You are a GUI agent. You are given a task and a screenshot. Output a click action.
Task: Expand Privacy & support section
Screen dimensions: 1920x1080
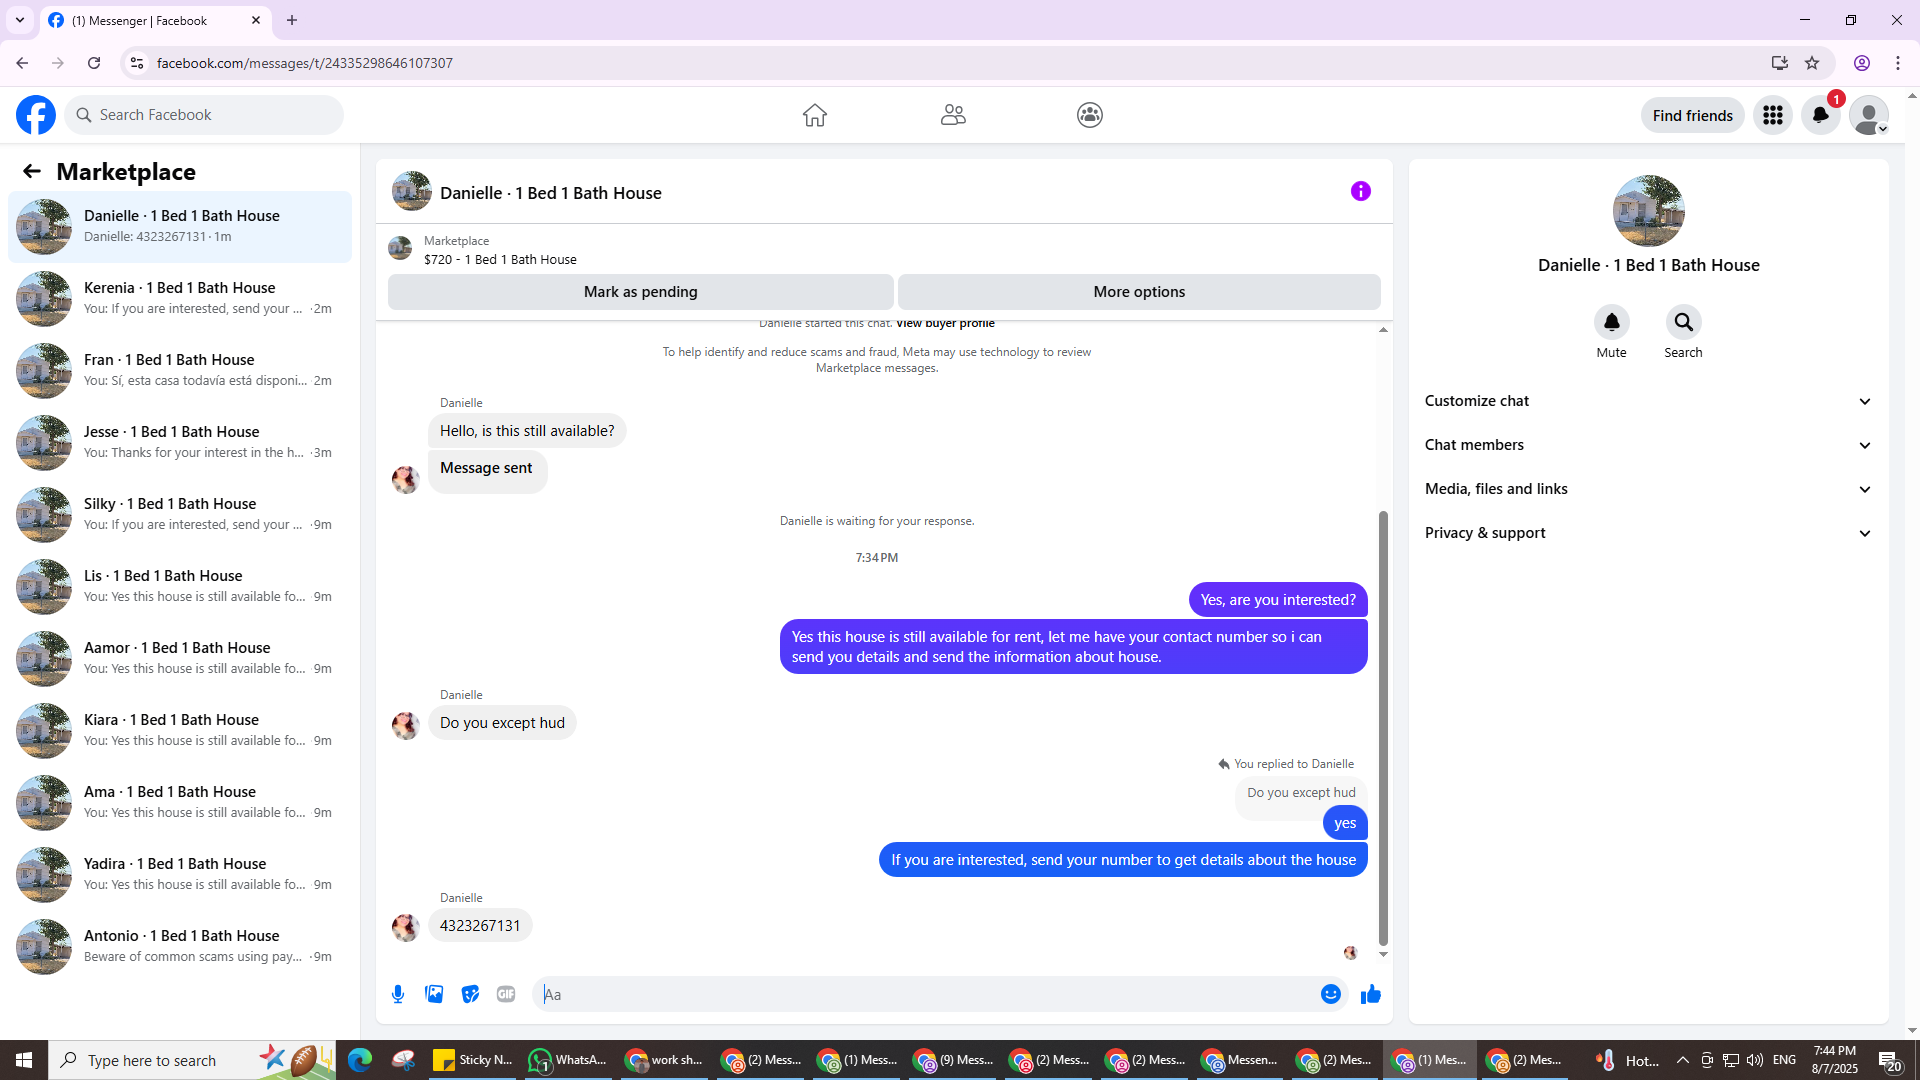coord(1649,533)
